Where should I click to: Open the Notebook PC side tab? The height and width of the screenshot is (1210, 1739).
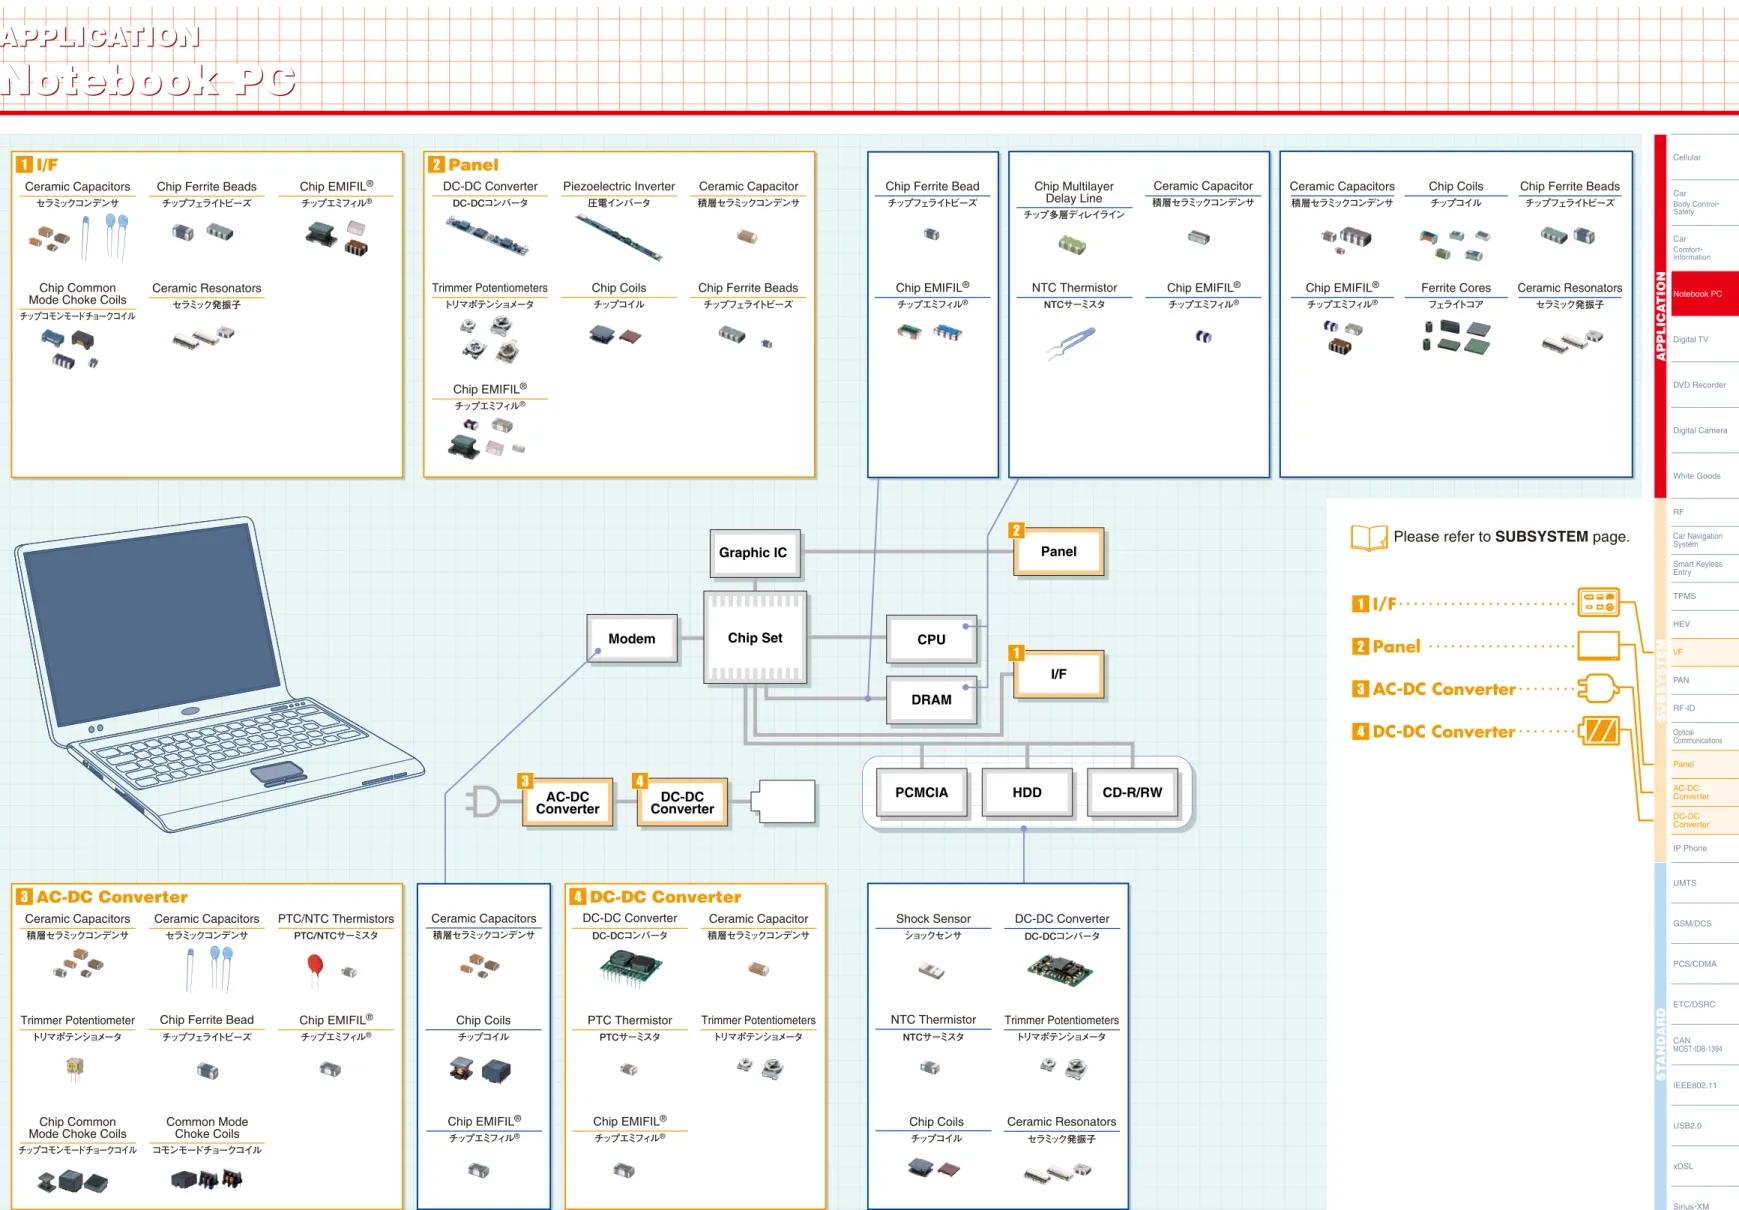(1704, 294)
